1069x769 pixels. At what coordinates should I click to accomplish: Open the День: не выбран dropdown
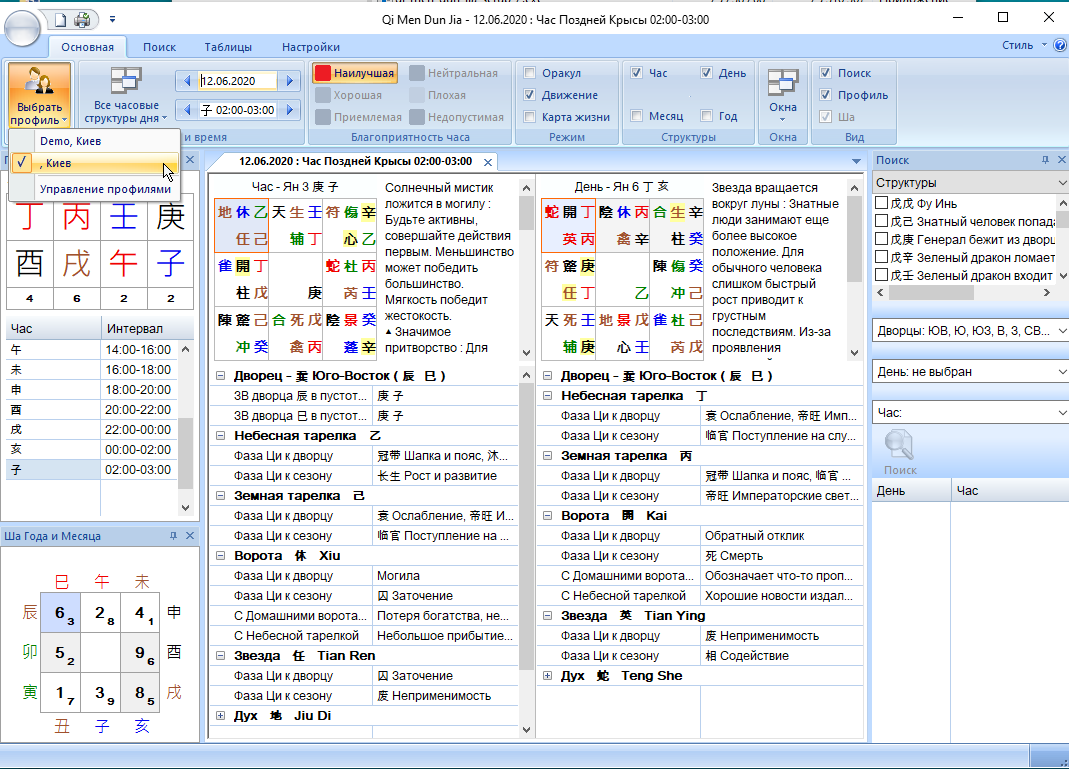[1062, 372]
